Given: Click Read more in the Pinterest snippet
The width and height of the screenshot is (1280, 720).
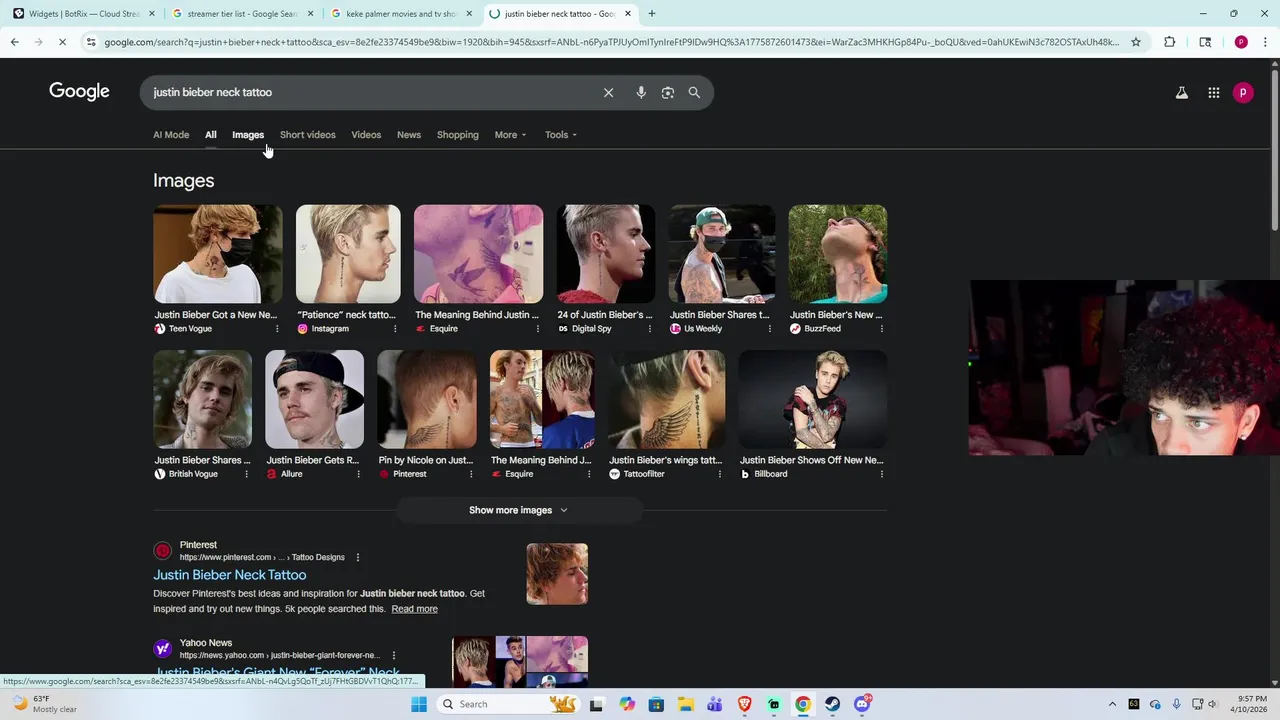Looking at the screenshot, I should coord(414,609).
